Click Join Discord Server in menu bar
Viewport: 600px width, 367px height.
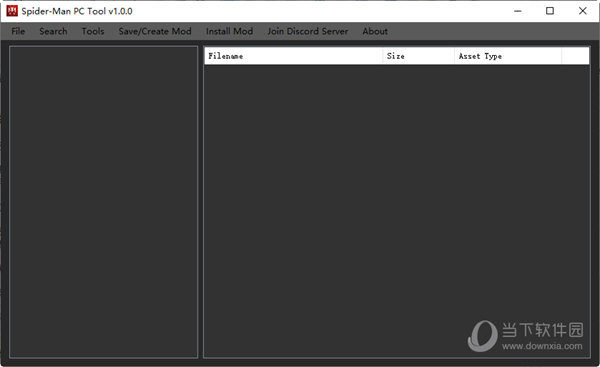coord(308,31)
